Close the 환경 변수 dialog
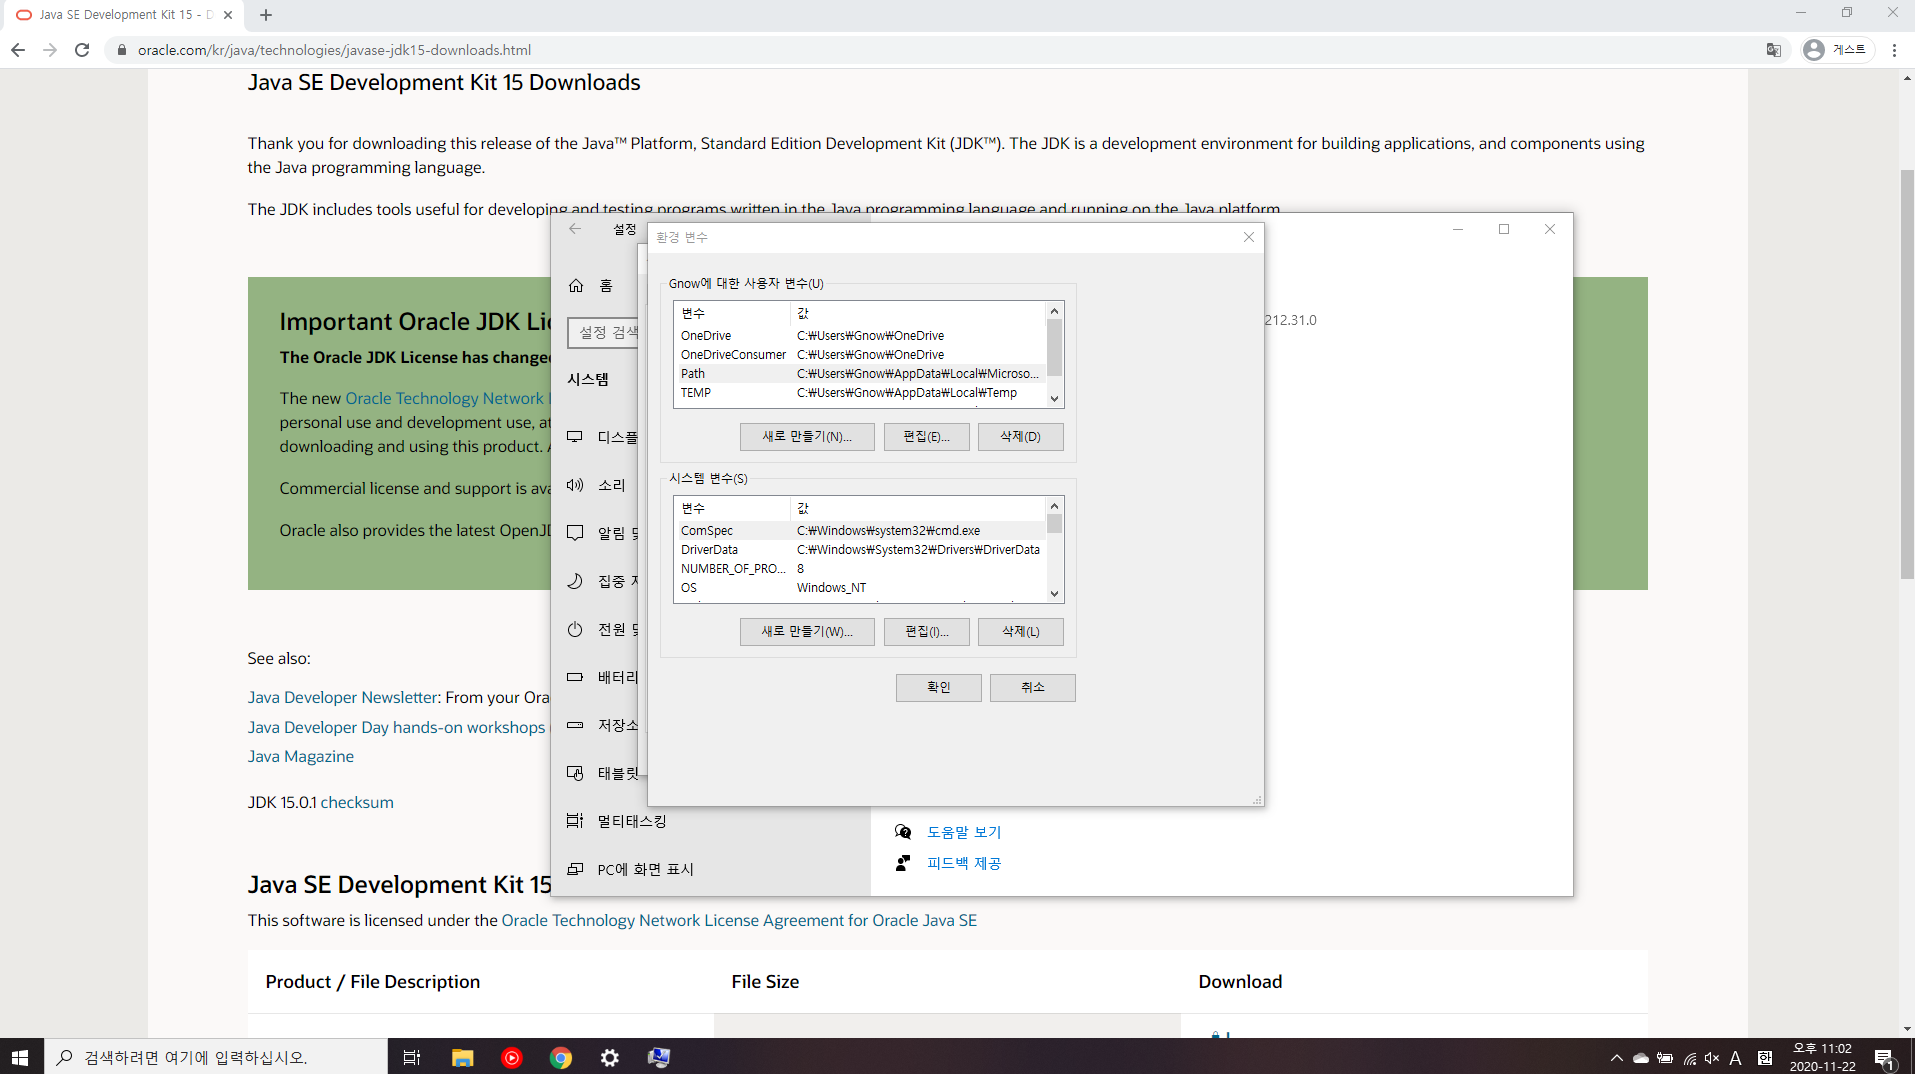This screenshot has width=1915, height=1074. coord(1248,237)
